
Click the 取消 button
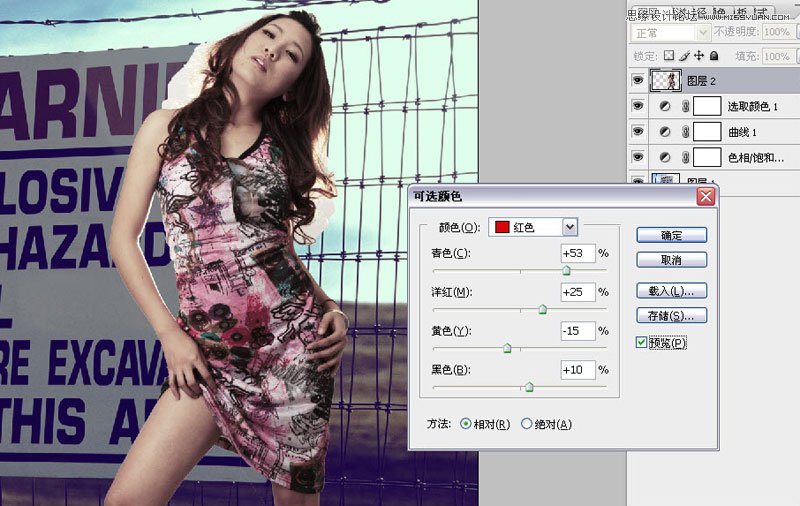[671, 260]
